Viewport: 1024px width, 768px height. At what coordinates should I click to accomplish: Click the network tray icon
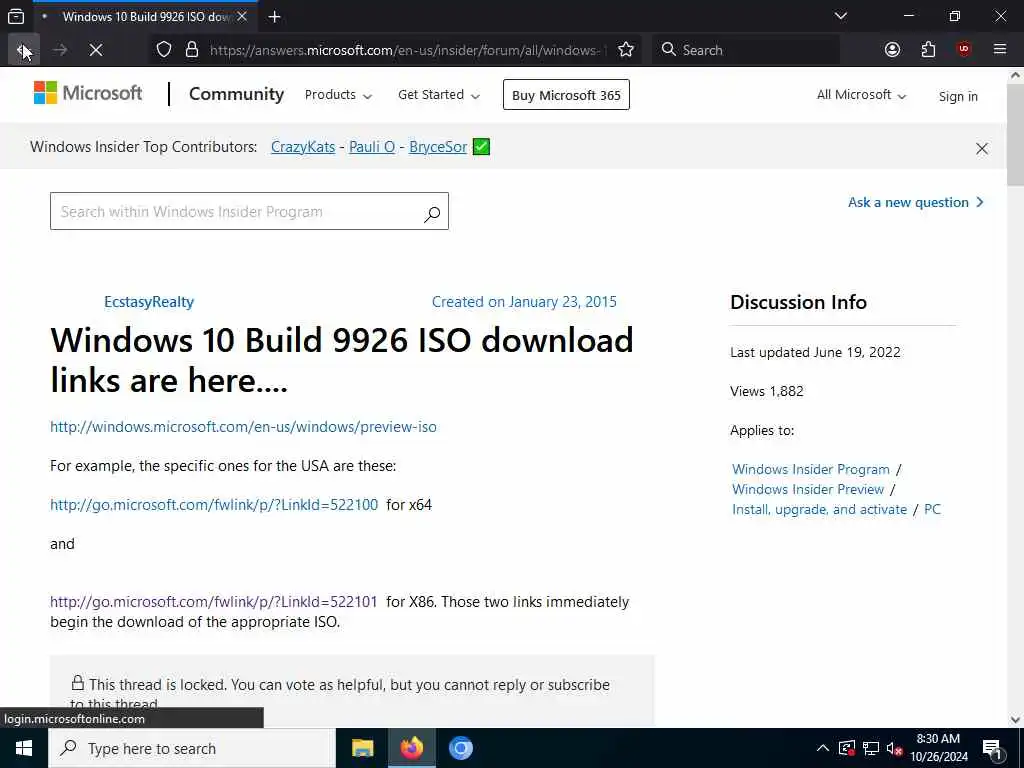coord(871,748)
